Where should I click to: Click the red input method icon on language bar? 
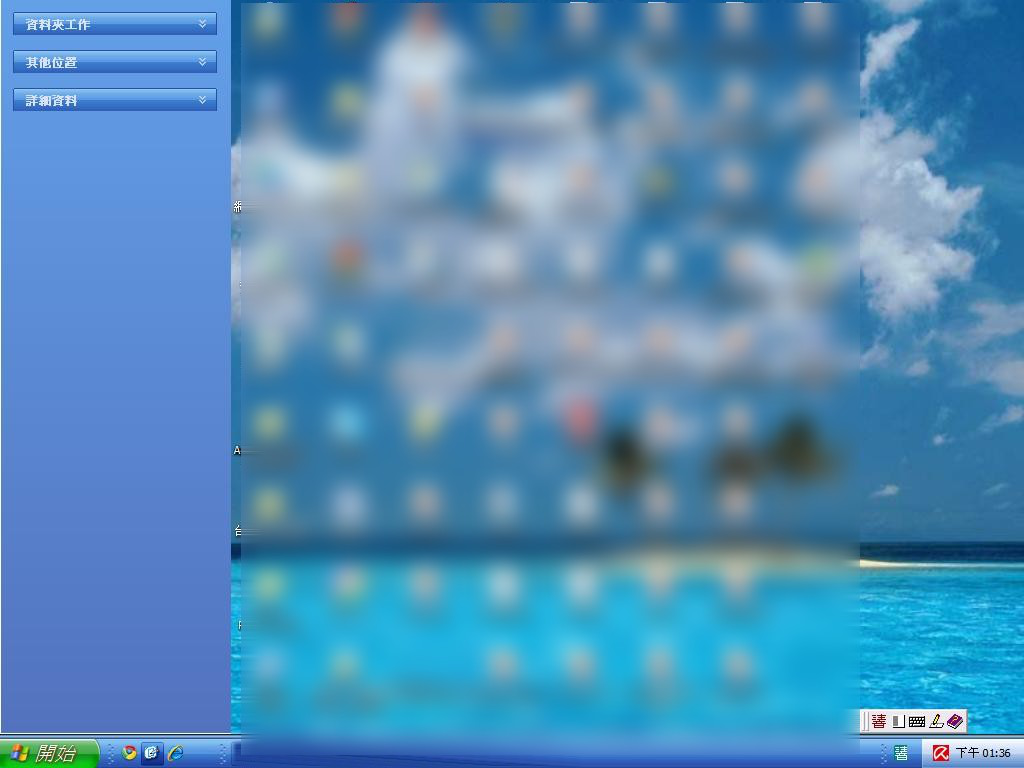879,722
